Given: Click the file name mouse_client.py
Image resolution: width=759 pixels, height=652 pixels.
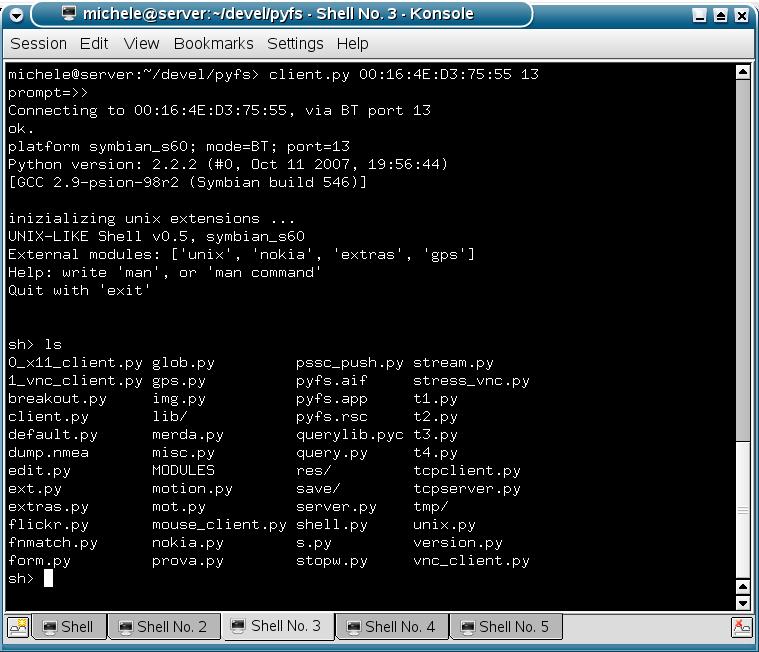Looking at the screenshot, I should [x=219, y=525].
